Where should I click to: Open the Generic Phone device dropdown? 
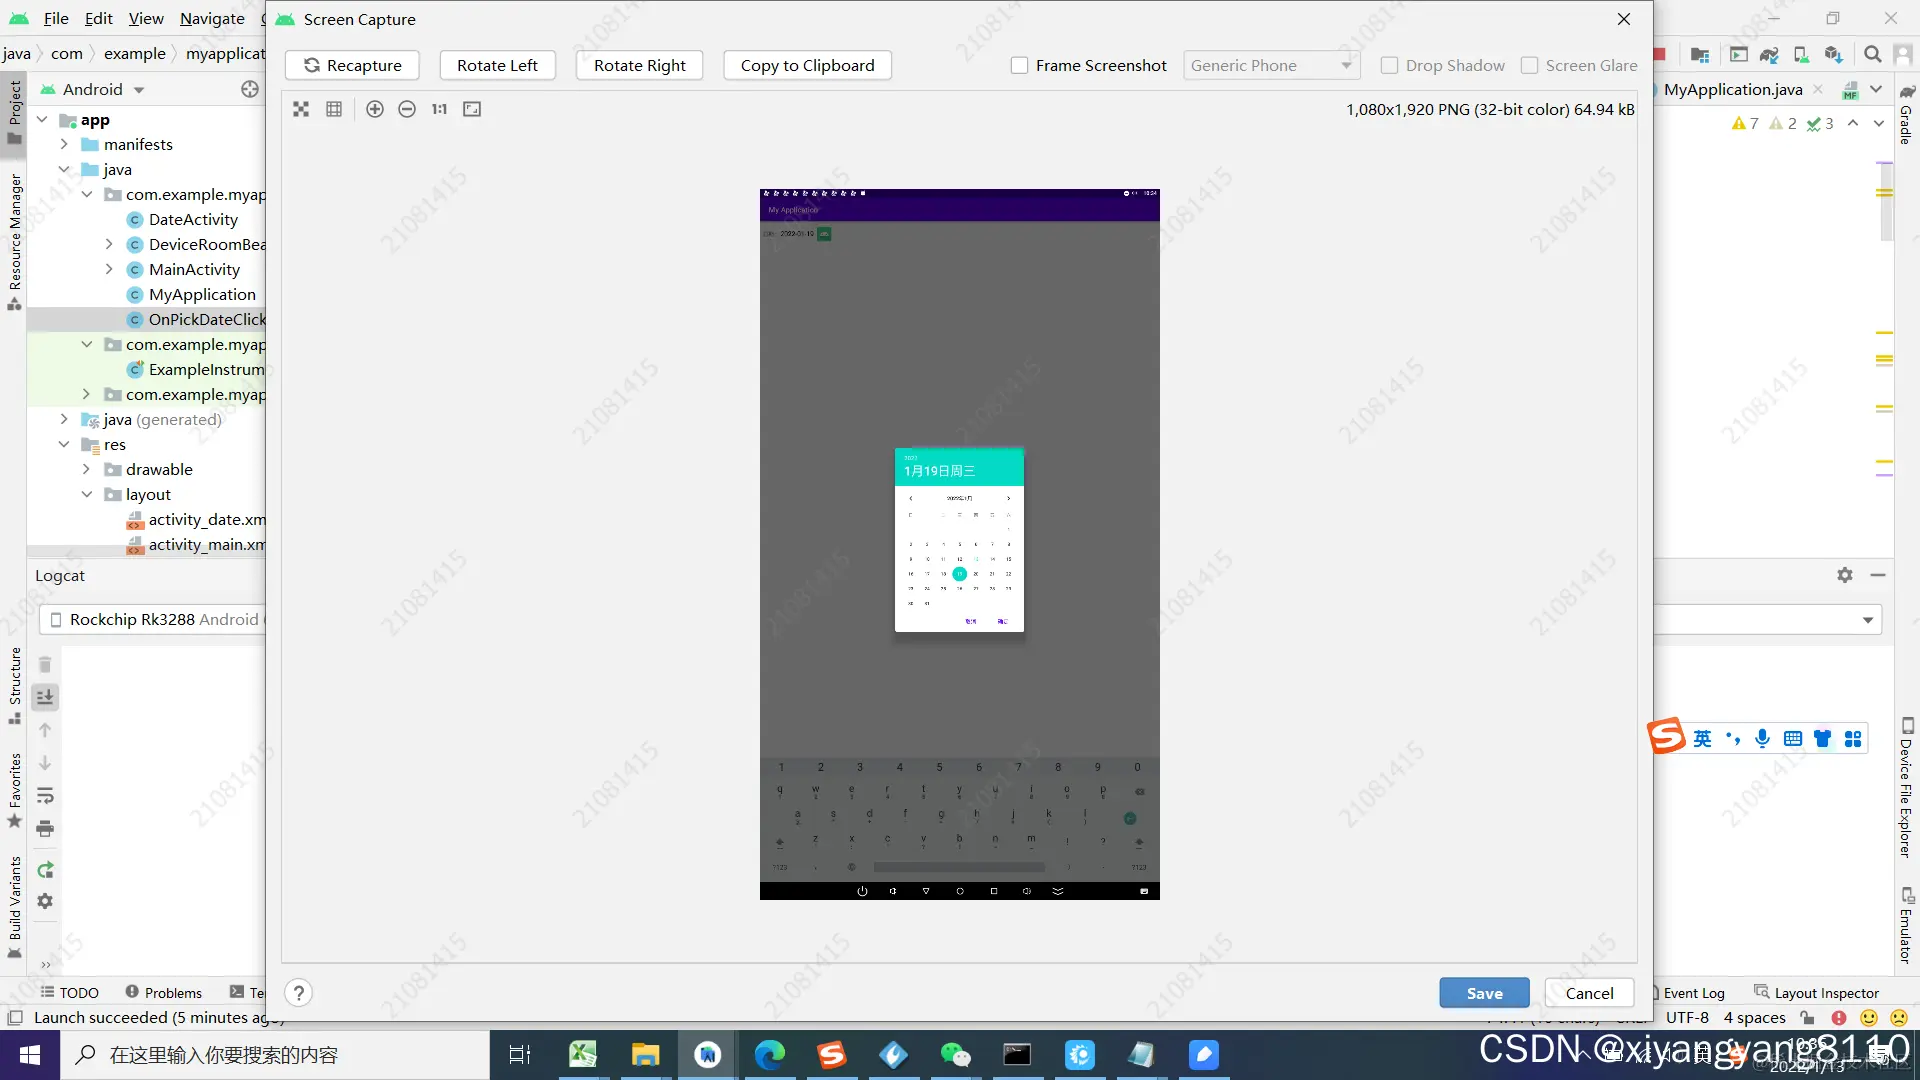click(1270, 66)
